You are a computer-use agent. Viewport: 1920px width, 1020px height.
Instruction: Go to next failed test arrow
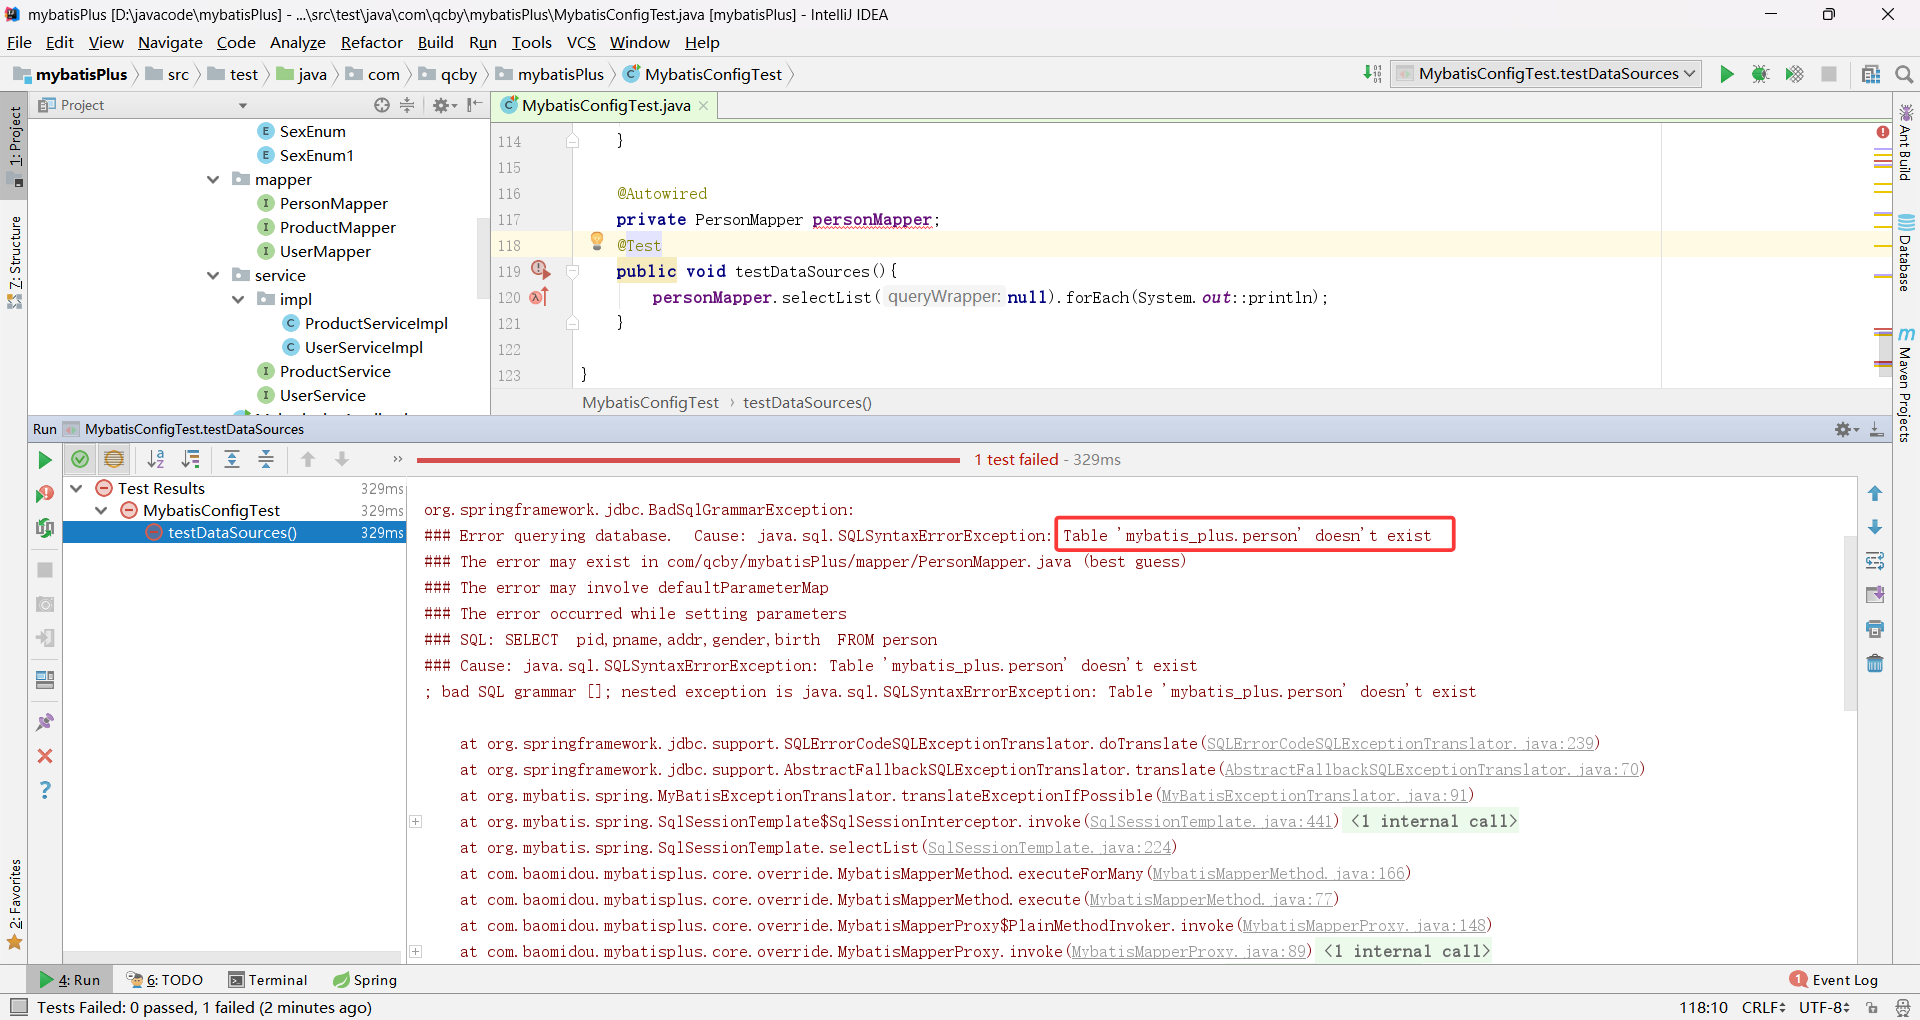point(342,459)
